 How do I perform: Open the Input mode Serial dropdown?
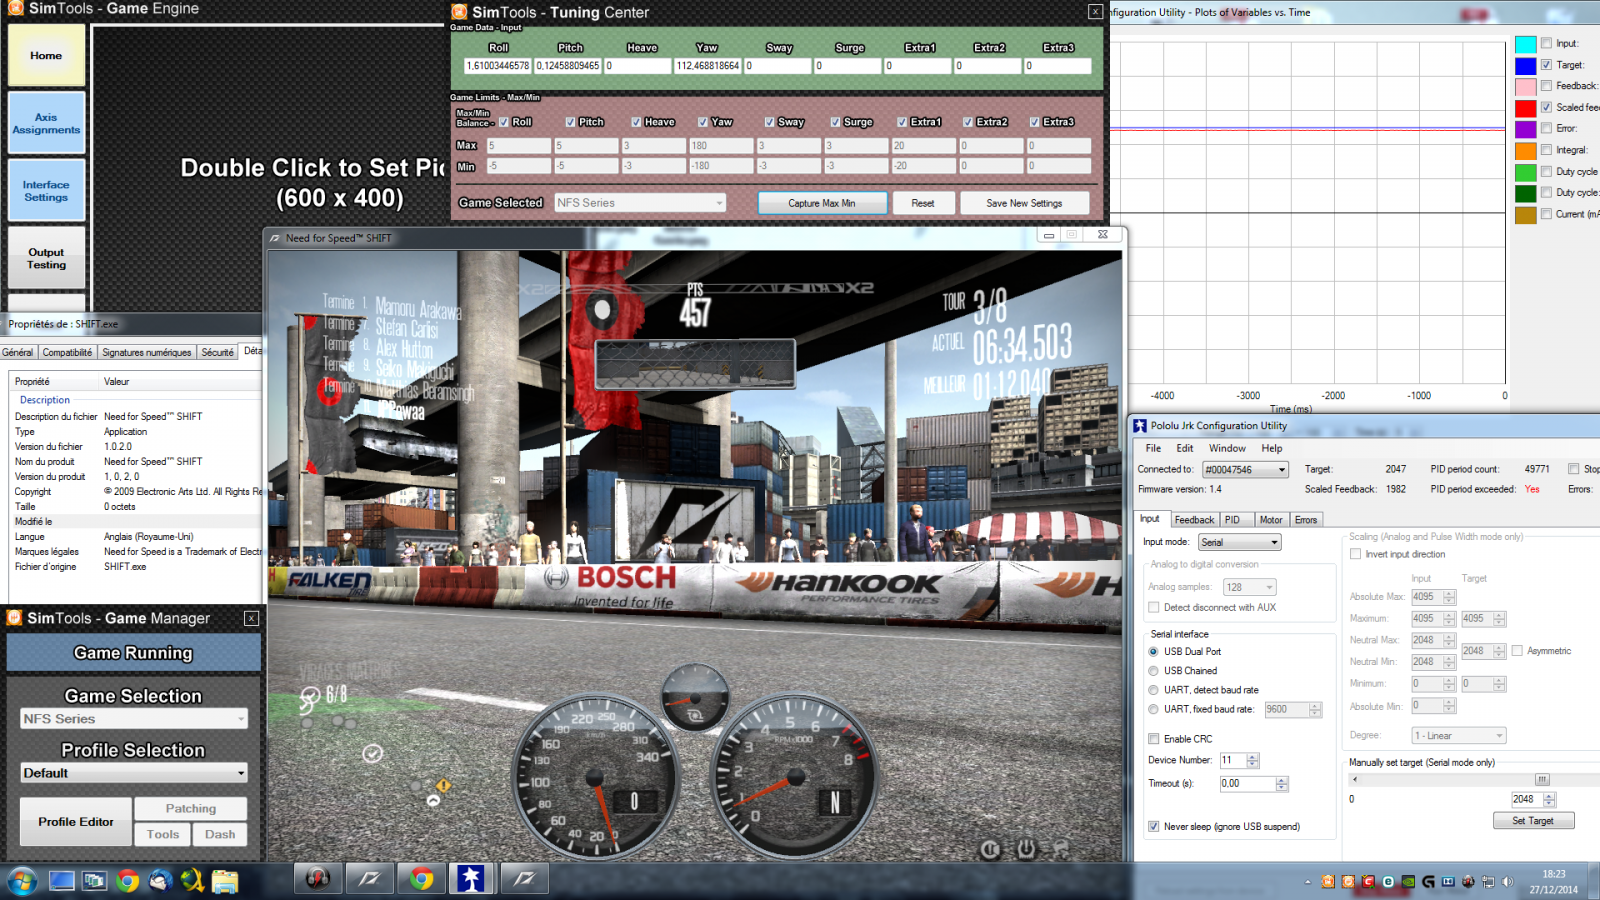pos(1240,542)
